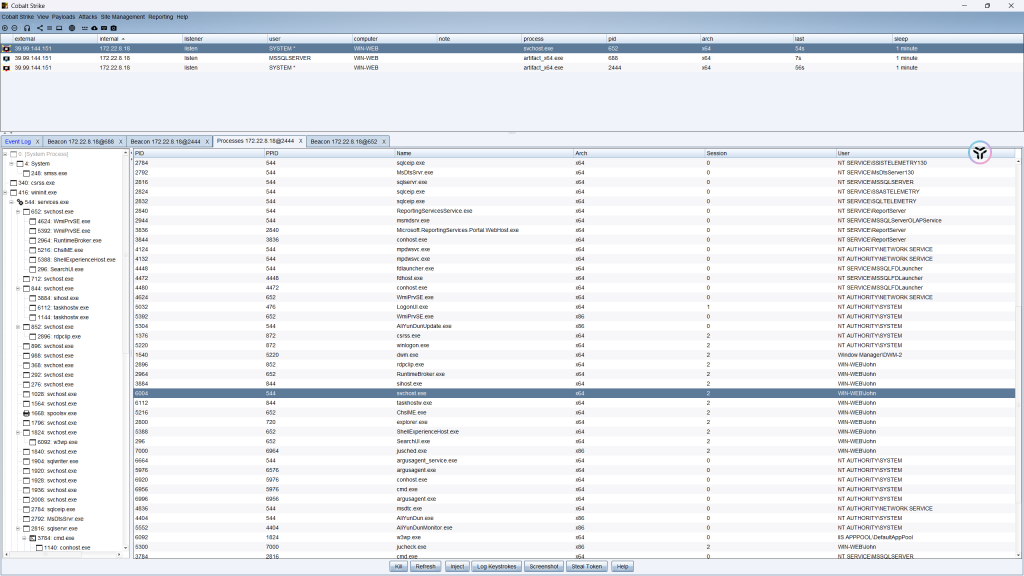Open listeners via the headphones toolbar icon
Image resolution: width=1024 pixels, height=576 pixels.
coord(27,28)
